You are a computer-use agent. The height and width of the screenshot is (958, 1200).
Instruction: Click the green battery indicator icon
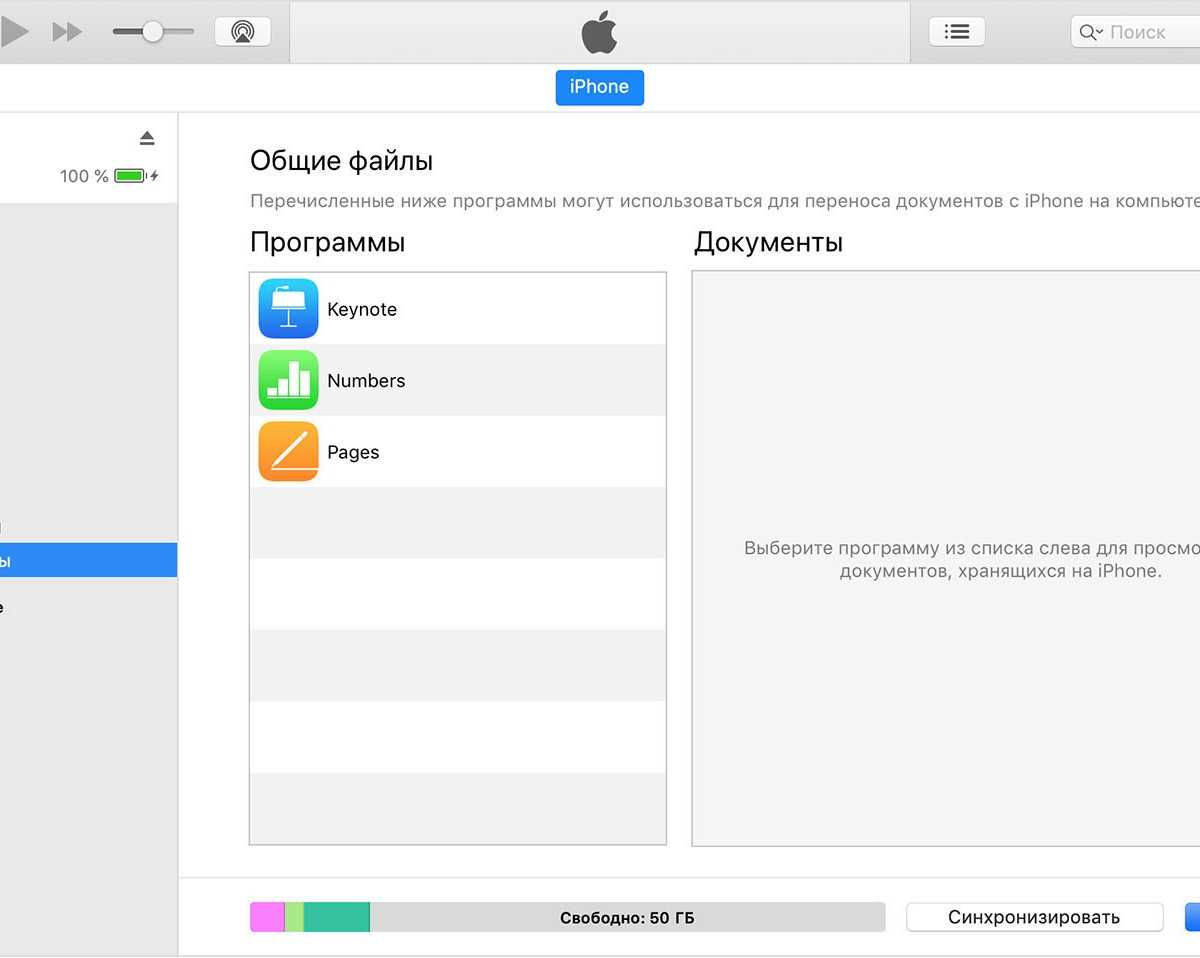[x=130, y=176]
